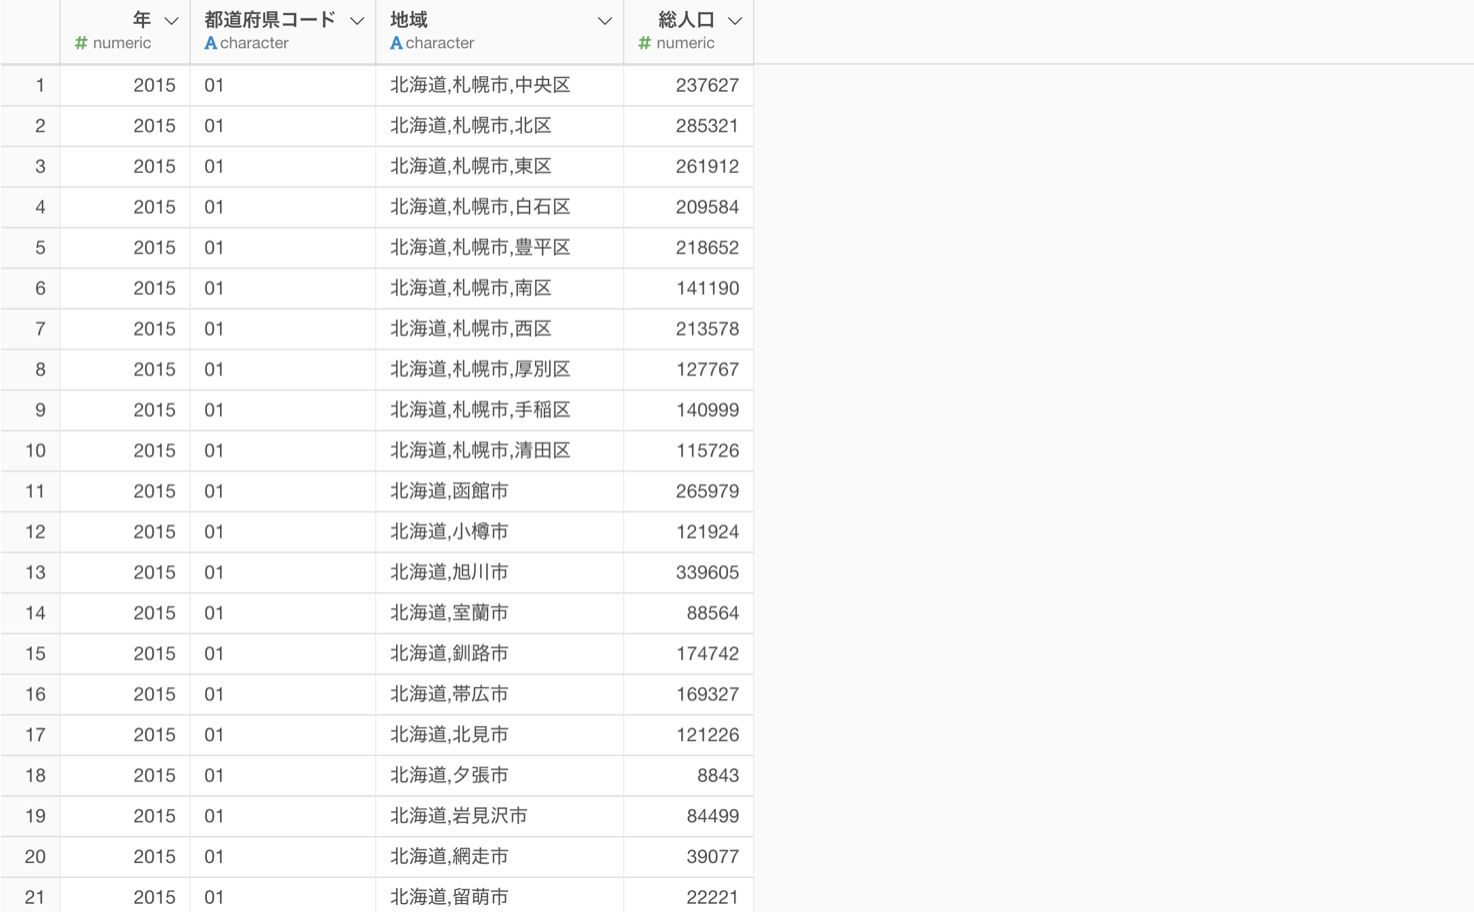Click cell 北海道,旭川市
The height and width of the screenshot is (912, 1474).
coord(500,572)
